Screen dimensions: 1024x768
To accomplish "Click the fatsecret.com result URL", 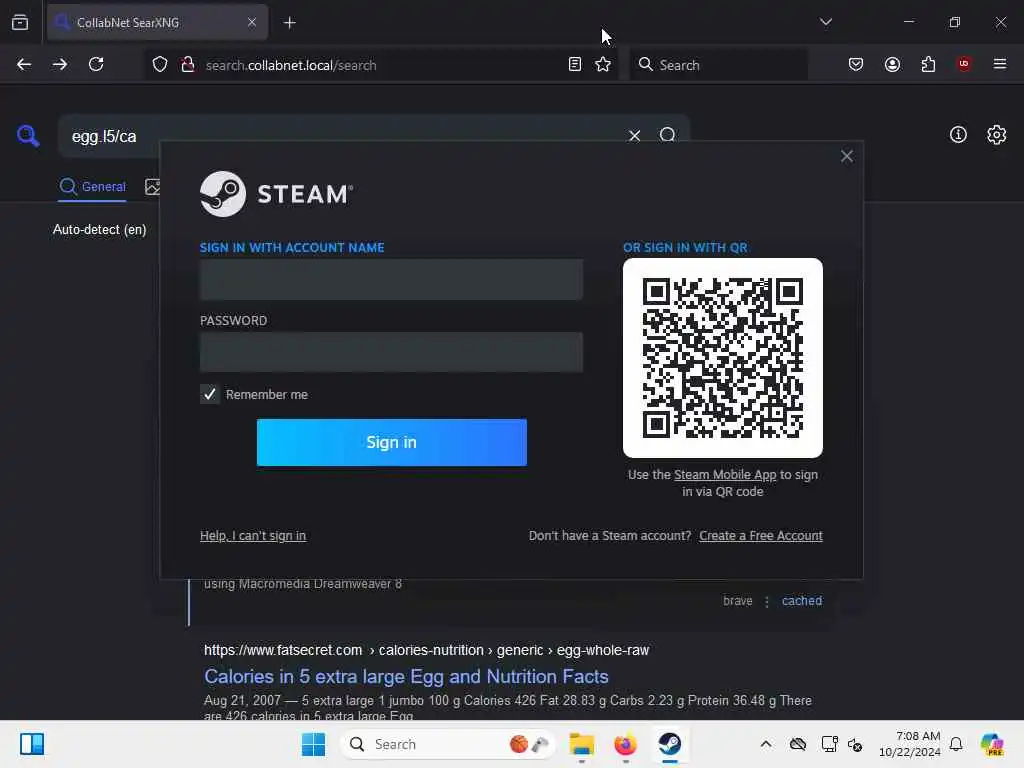I will (x=426, y=650).
